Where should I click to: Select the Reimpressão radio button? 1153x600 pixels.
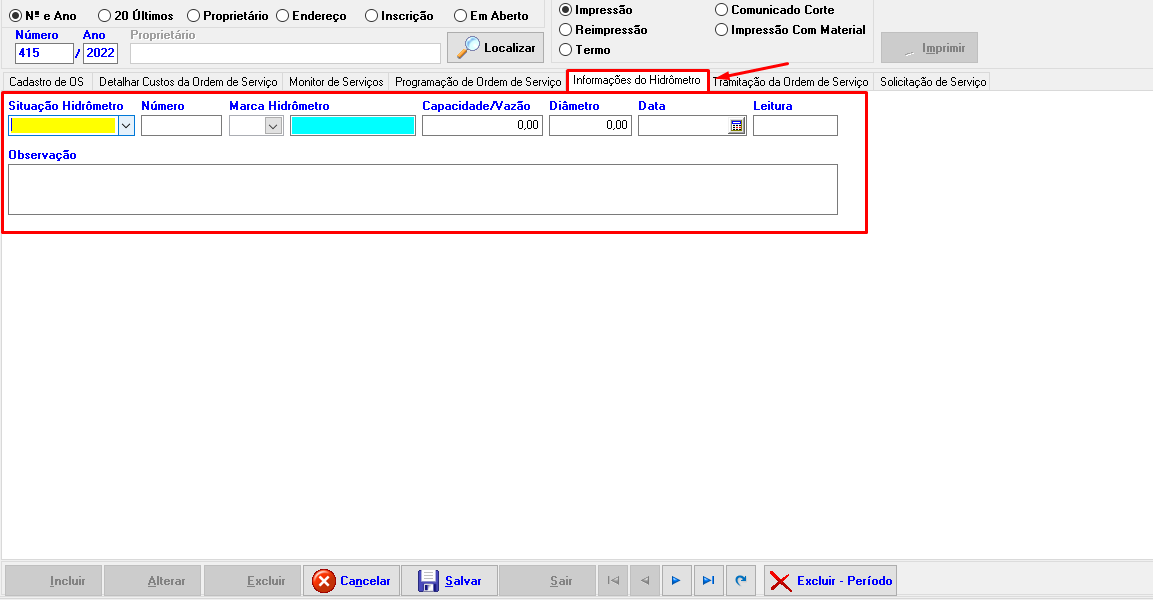(566, 30)
